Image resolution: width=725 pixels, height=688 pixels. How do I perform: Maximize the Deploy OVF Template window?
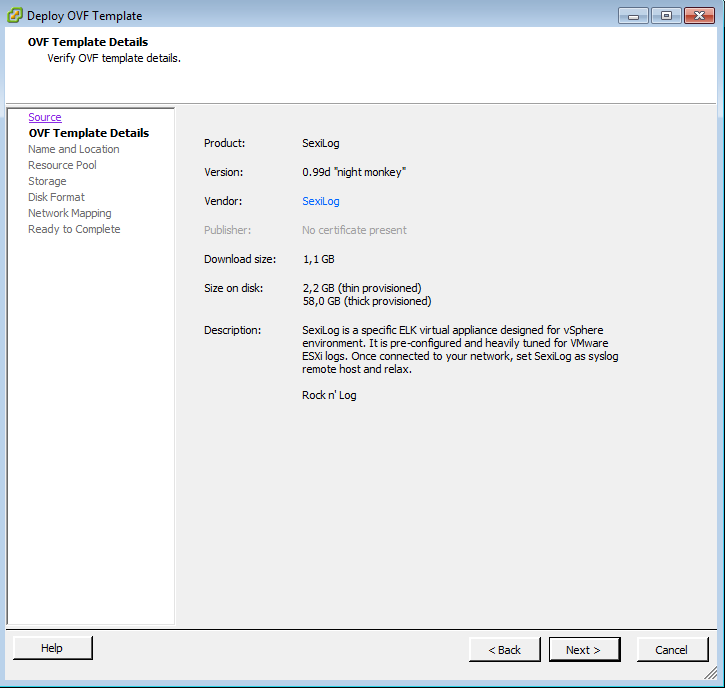click(665, 15)
